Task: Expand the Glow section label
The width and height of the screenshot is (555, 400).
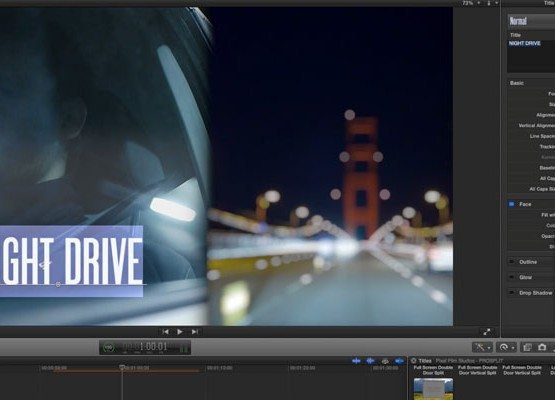Action: point(526,277)
